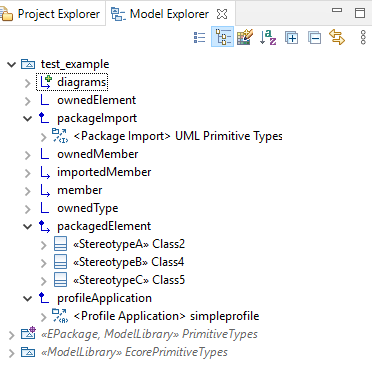Screen dimensions: 372x373
Task: Click the packagedElement containment icon
Action: point(44,226)
